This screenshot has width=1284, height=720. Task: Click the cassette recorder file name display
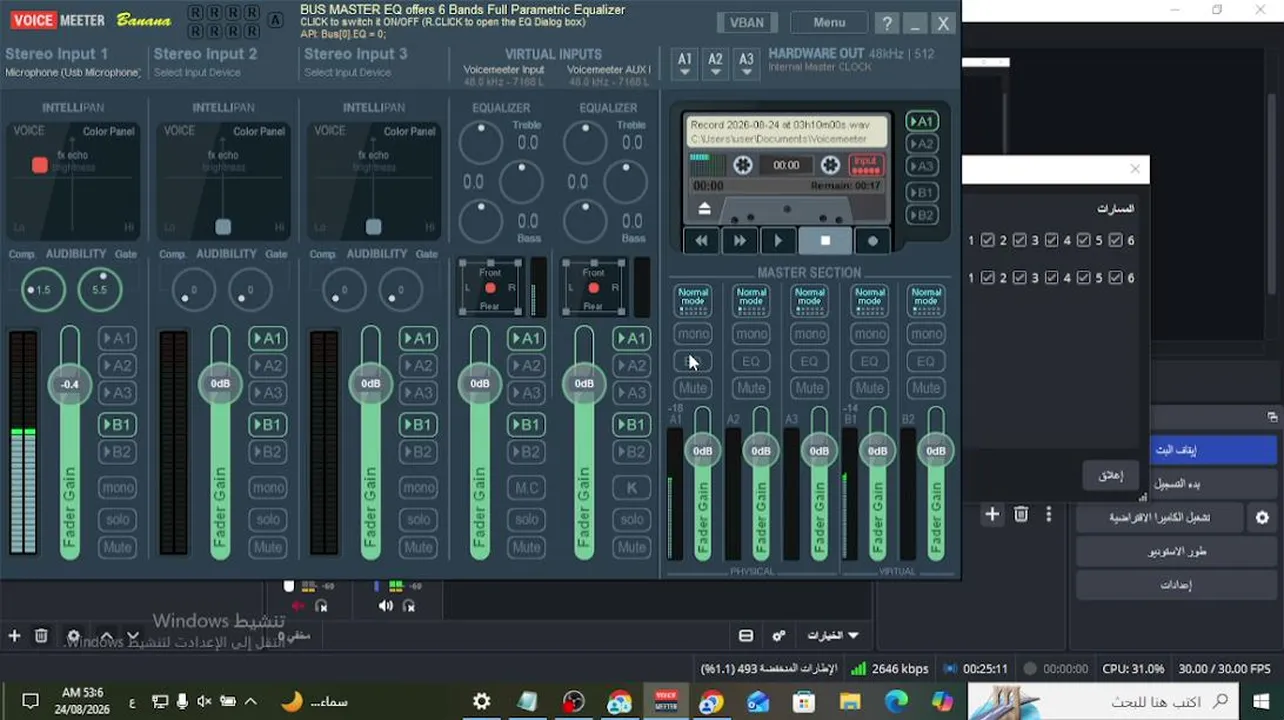(787, 132)
